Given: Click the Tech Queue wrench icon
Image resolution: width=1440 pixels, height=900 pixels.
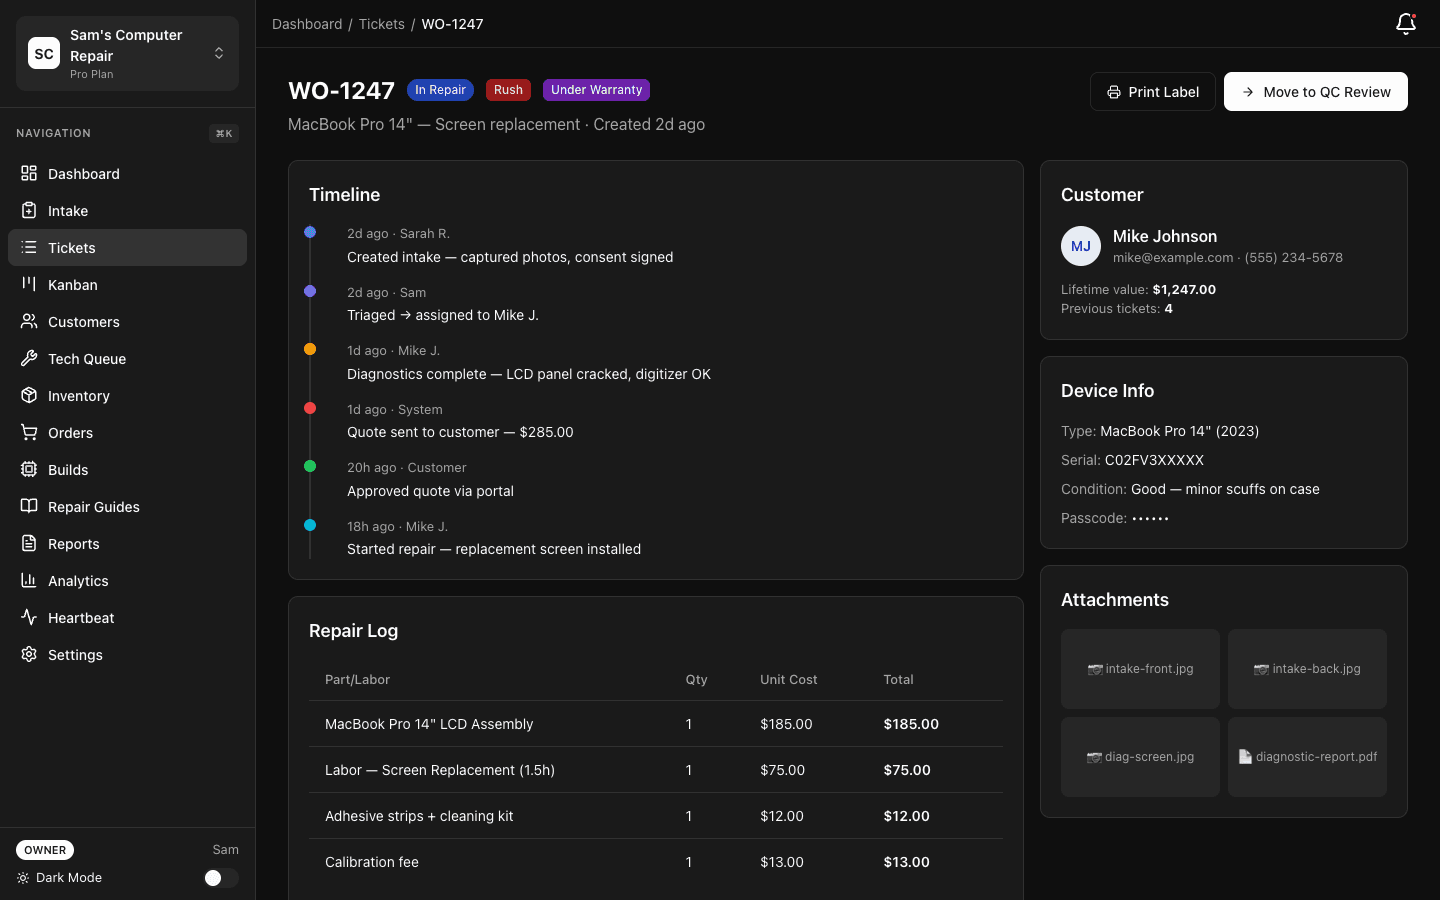Looking at the screenshot, I should tap(29, 359).
